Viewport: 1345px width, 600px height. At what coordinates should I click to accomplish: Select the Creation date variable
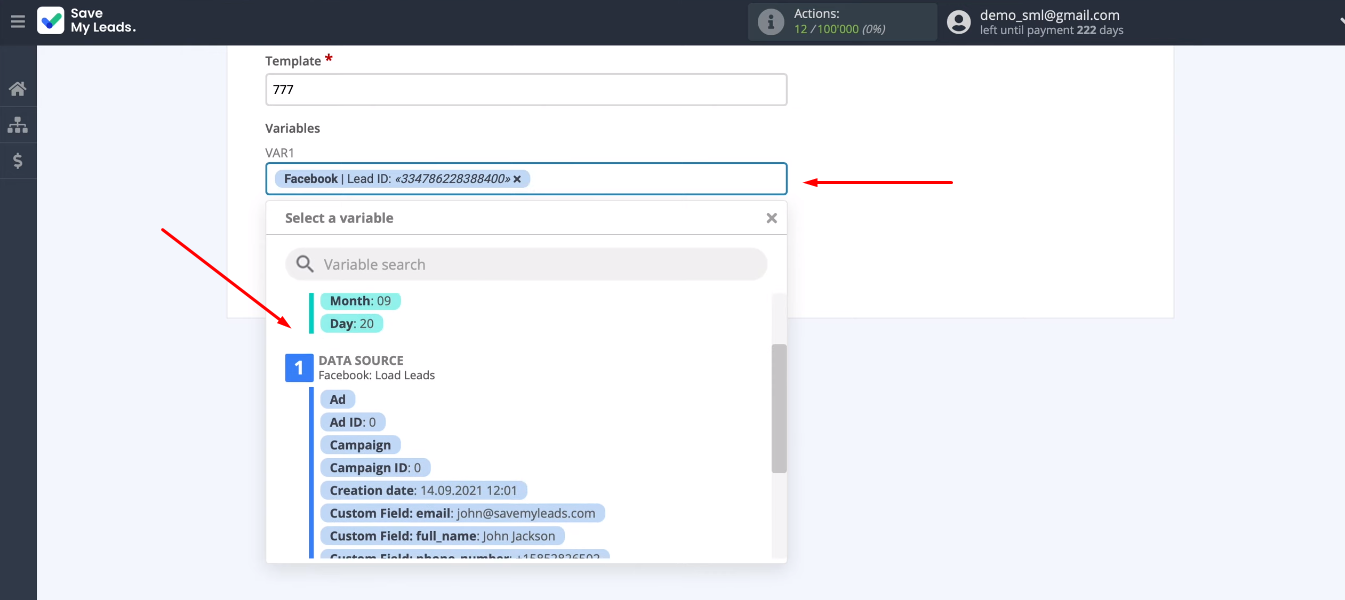[423, 490]
